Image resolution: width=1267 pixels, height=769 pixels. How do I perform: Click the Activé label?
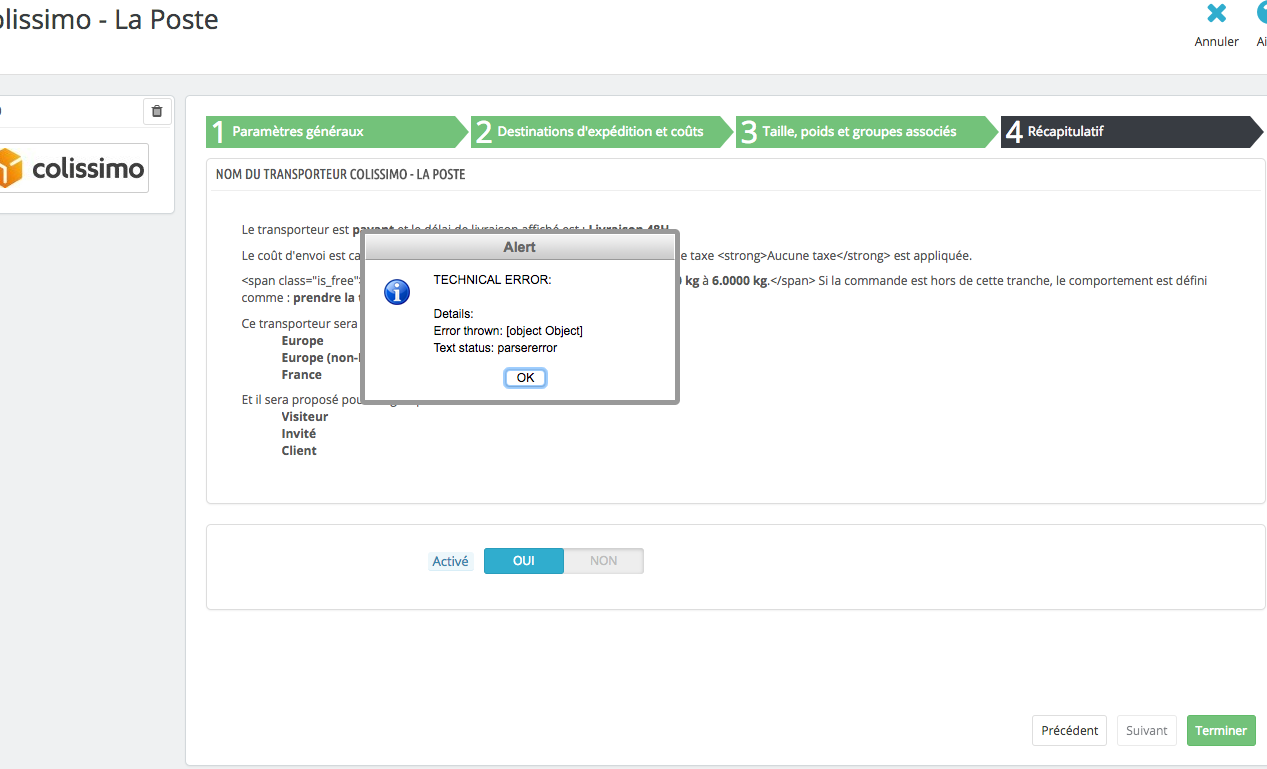pos(451,561)
